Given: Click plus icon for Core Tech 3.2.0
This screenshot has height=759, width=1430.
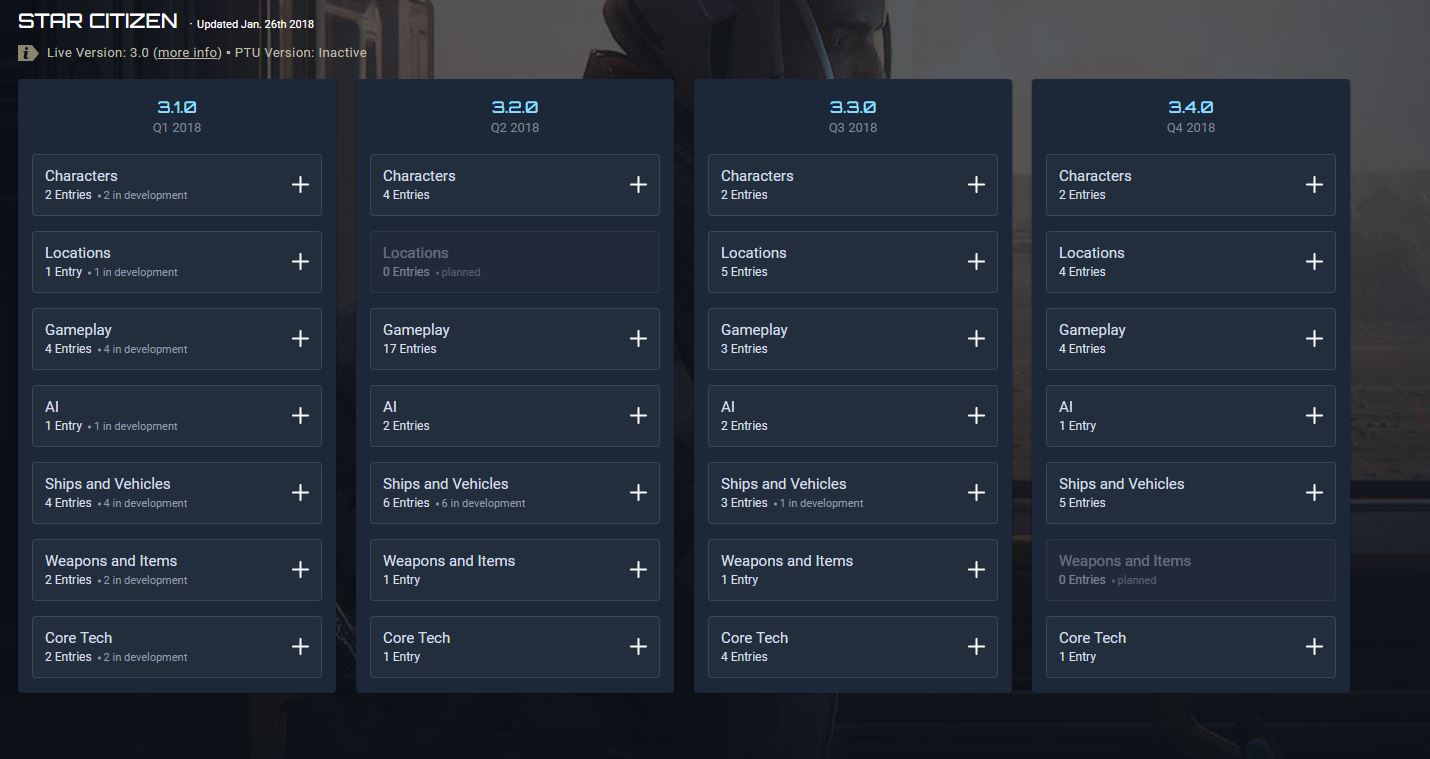Looking at the screenshot, I should 638,647.
